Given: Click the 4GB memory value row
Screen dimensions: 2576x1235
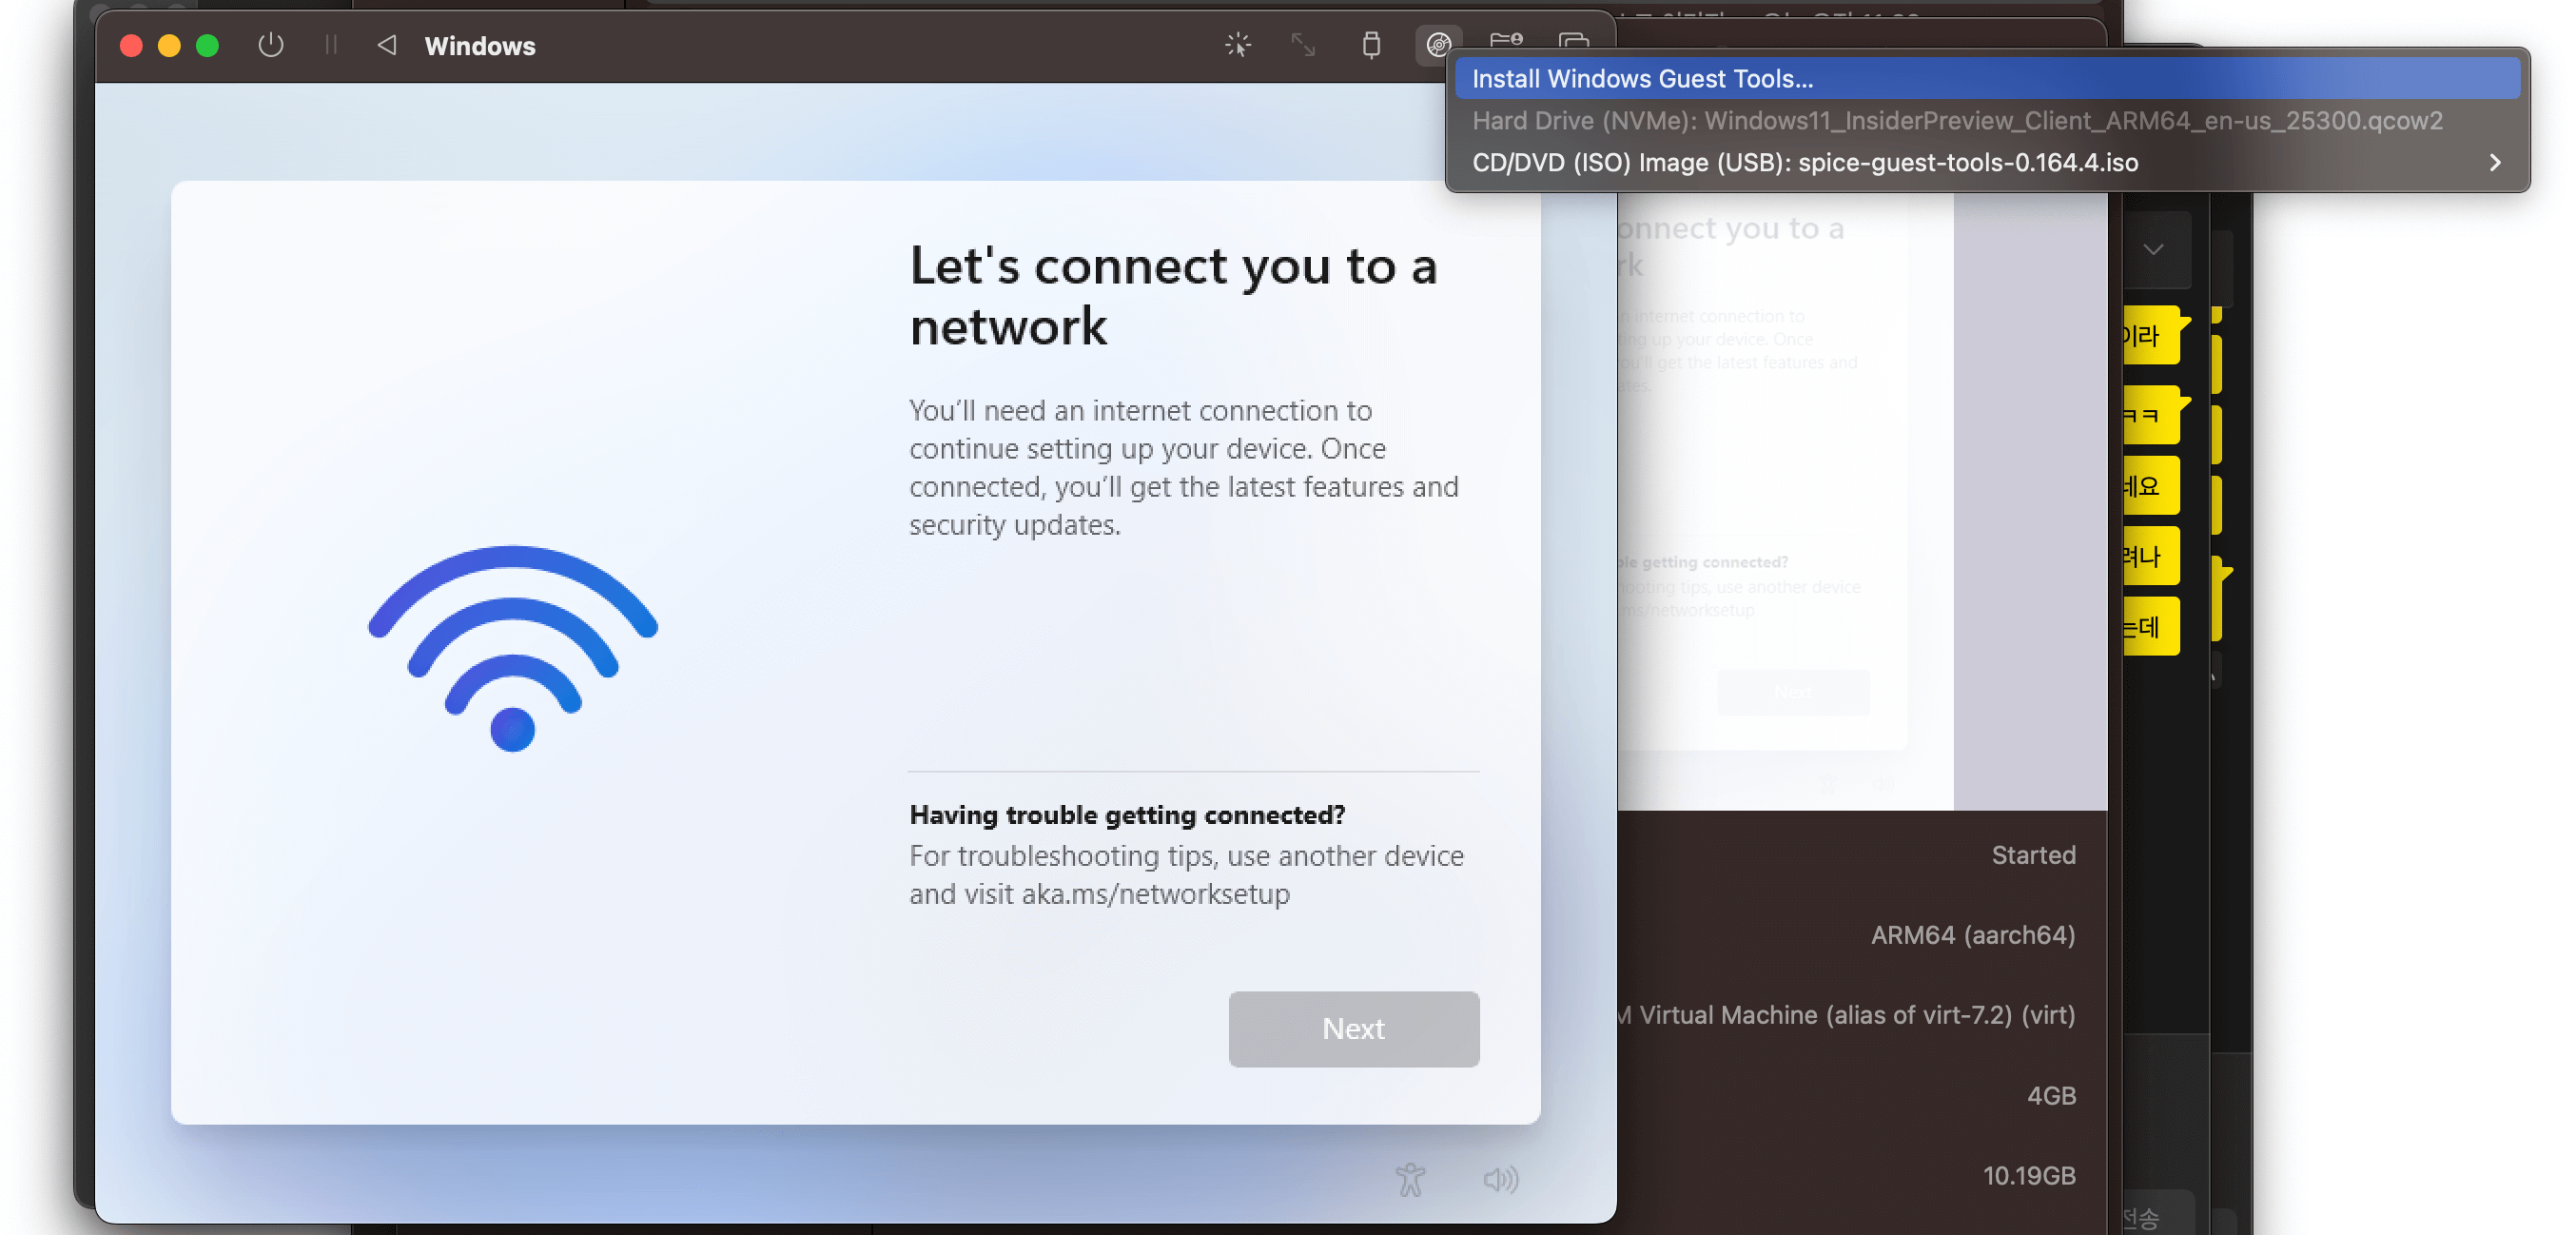Looking at the screenshot, I should 2050,1095.
